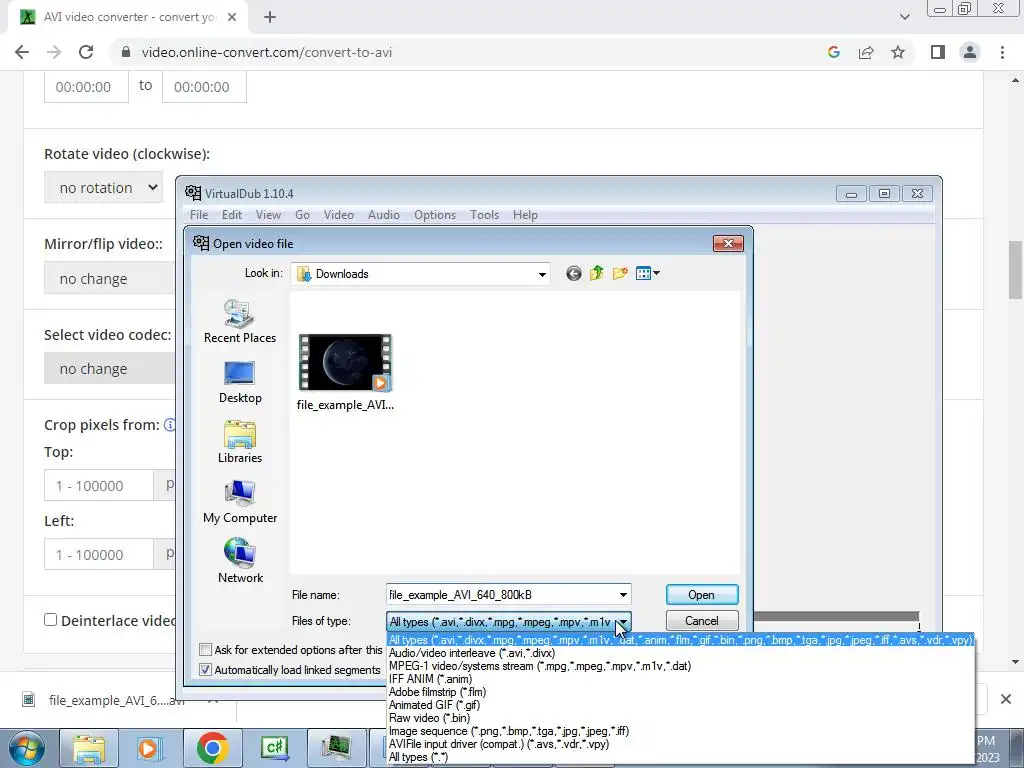Image resolution: width=1024 pixels, height=768 pixels.
Task: Open File Explorer from taskbar
Action: coord(89,748)
